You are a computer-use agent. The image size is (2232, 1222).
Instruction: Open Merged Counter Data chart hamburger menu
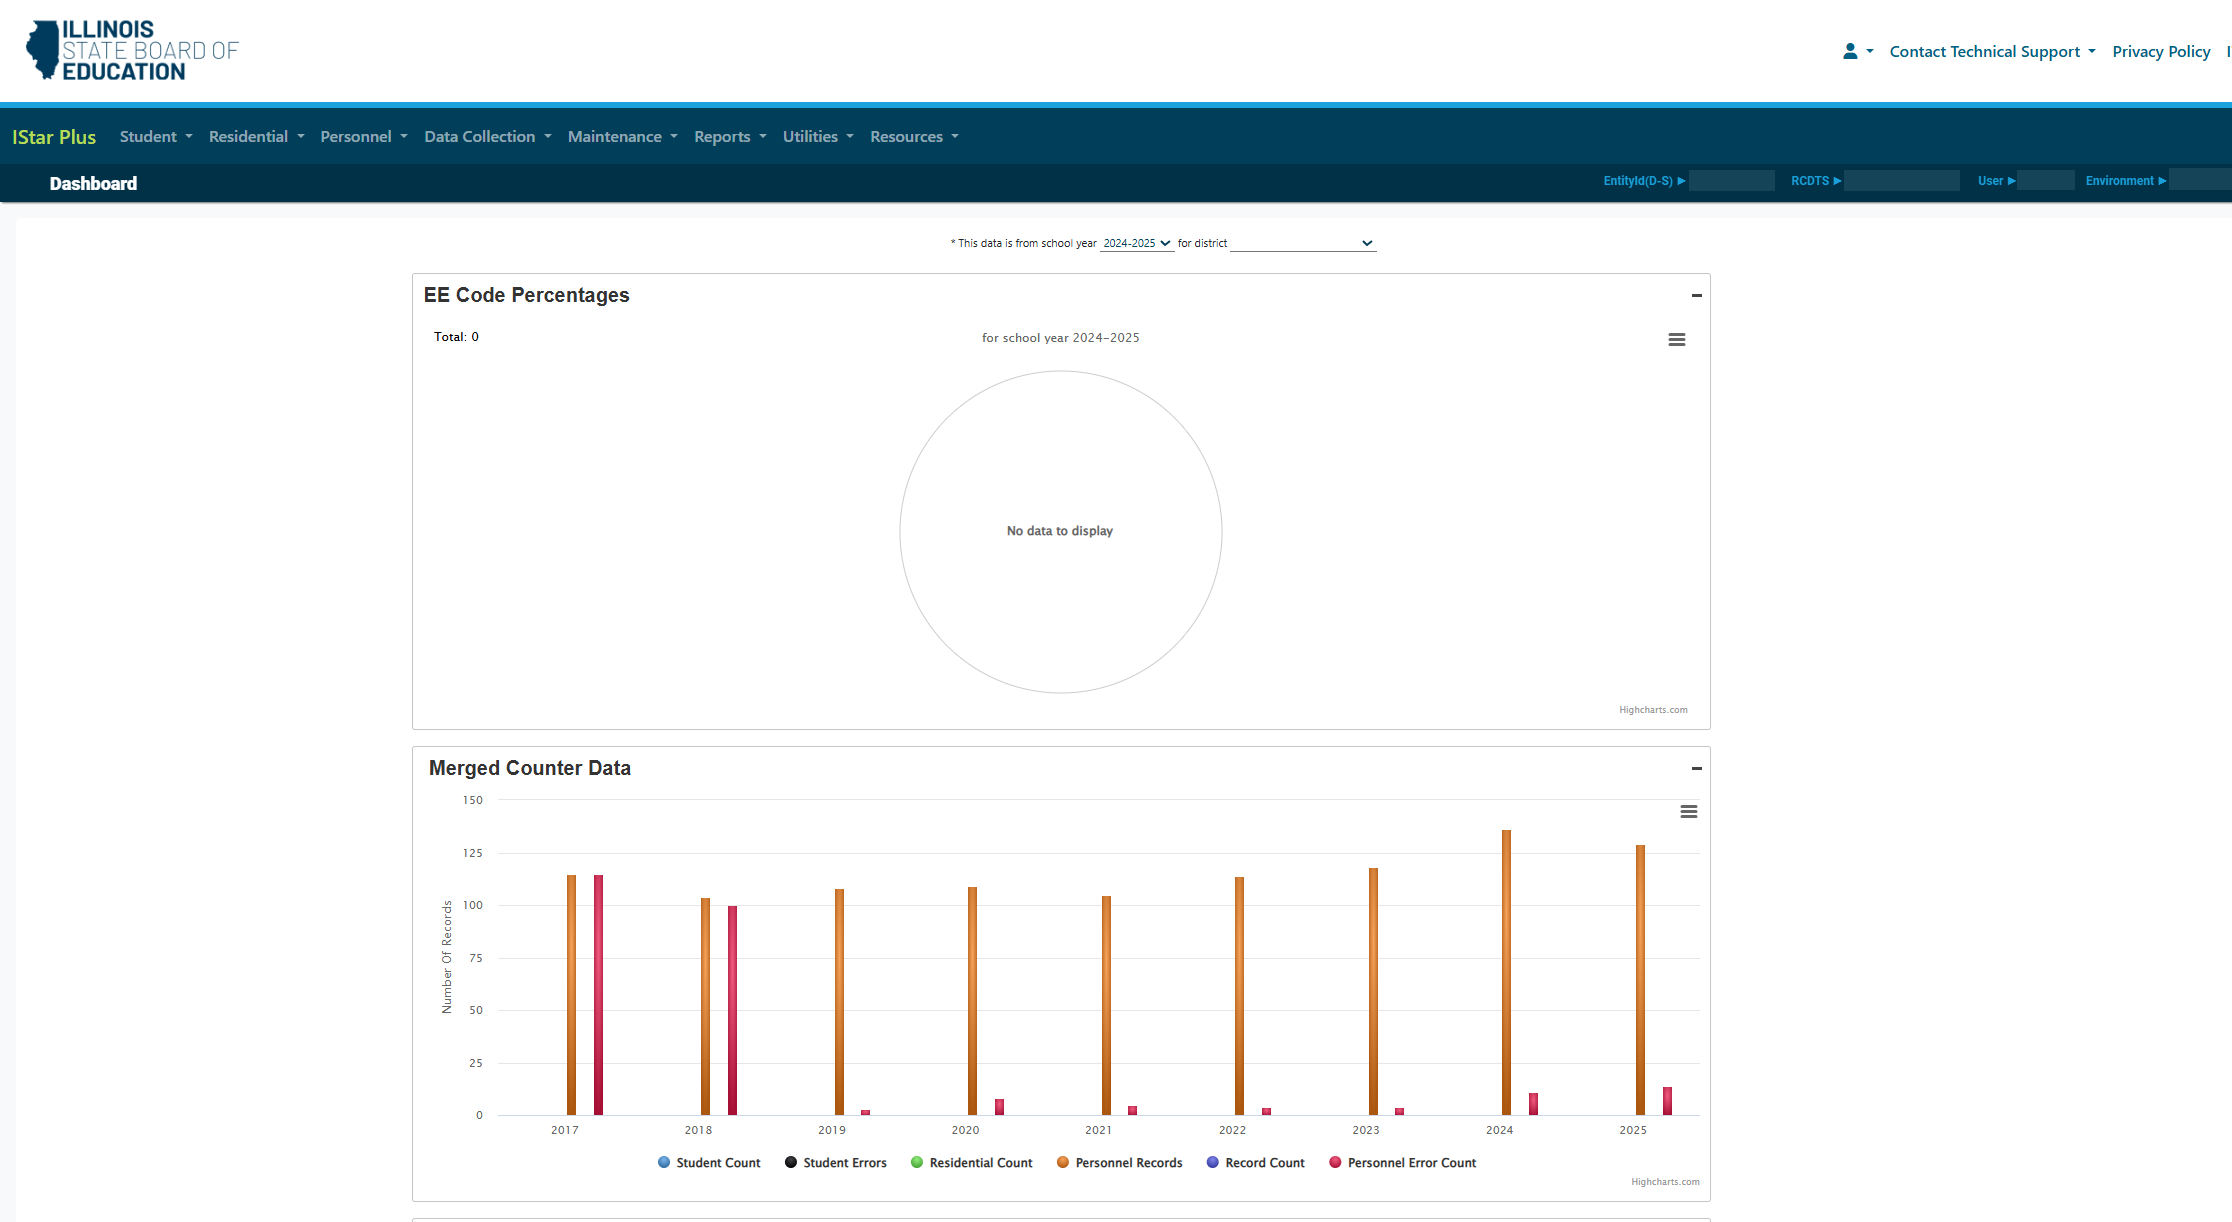click(x=1689, y=812)
